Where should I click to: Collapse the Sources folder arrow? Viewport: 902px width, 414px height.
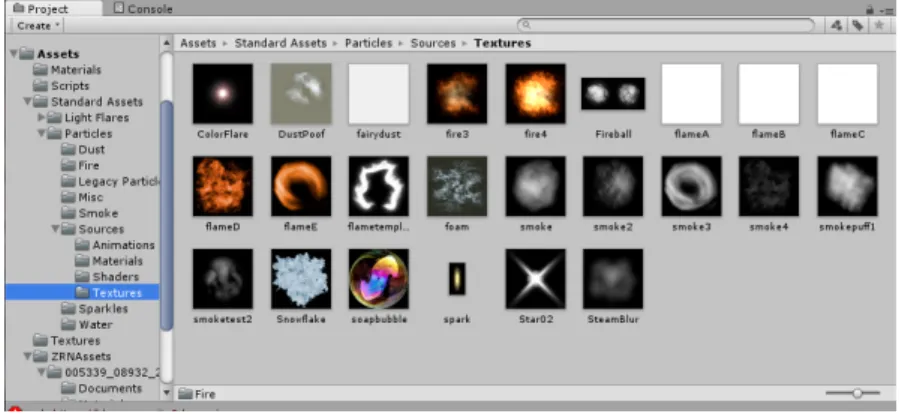[x=55, y=229]
